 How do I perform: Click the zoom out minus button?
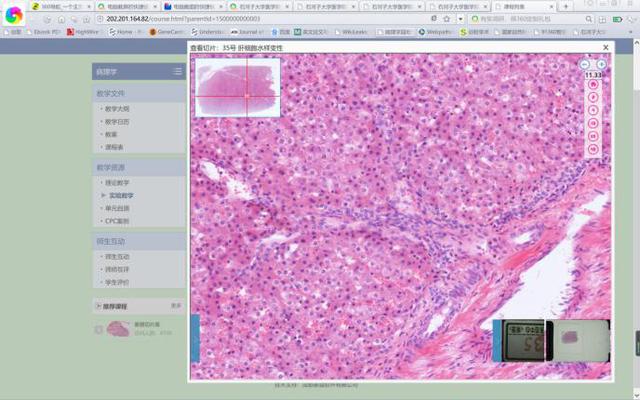585,64
